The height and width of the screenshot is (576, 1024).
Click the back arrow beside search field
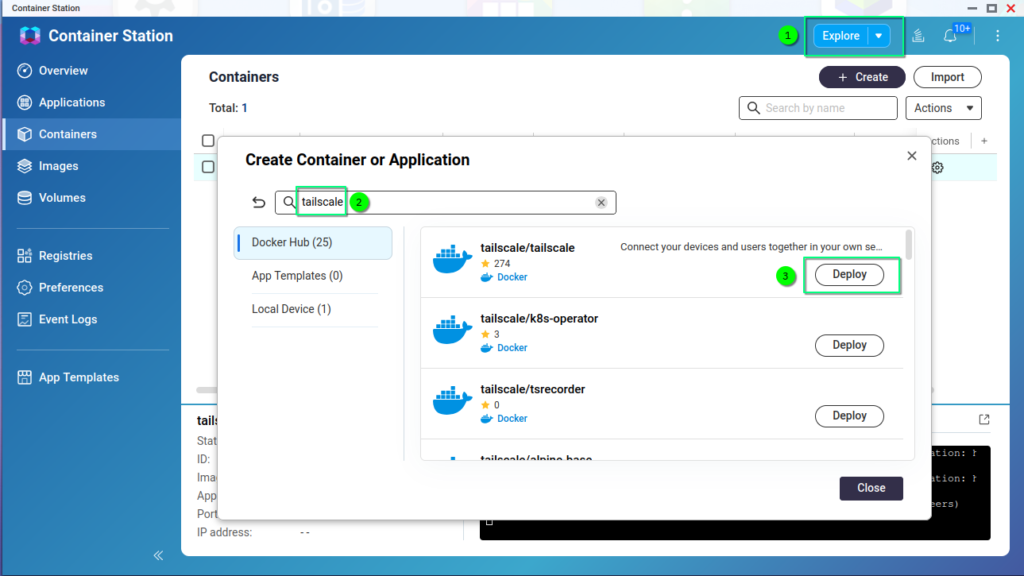(259, 203)
